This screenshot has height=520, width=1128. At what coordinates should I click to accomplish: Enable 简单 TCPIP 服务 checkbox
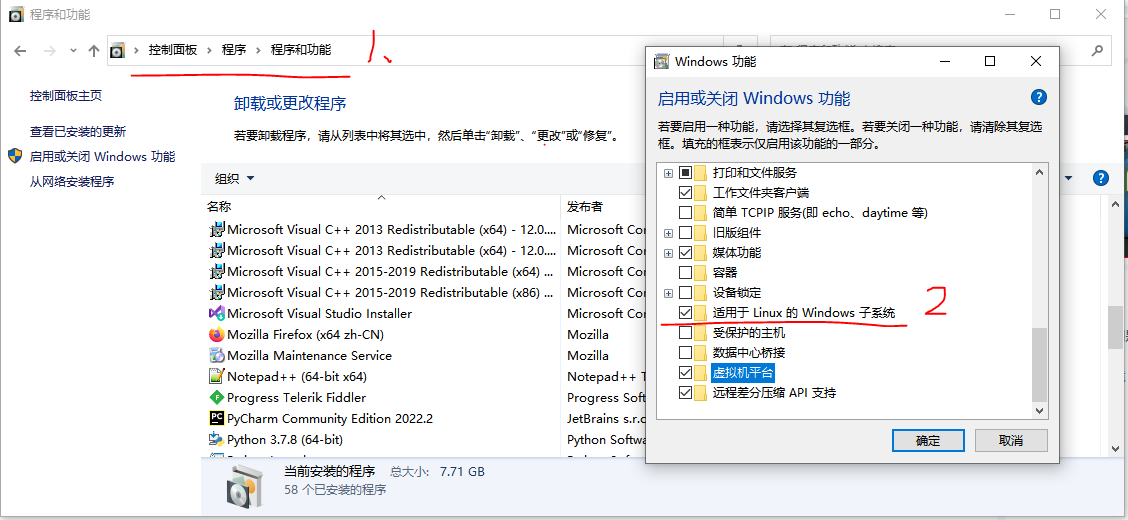(x=686, y=213)
